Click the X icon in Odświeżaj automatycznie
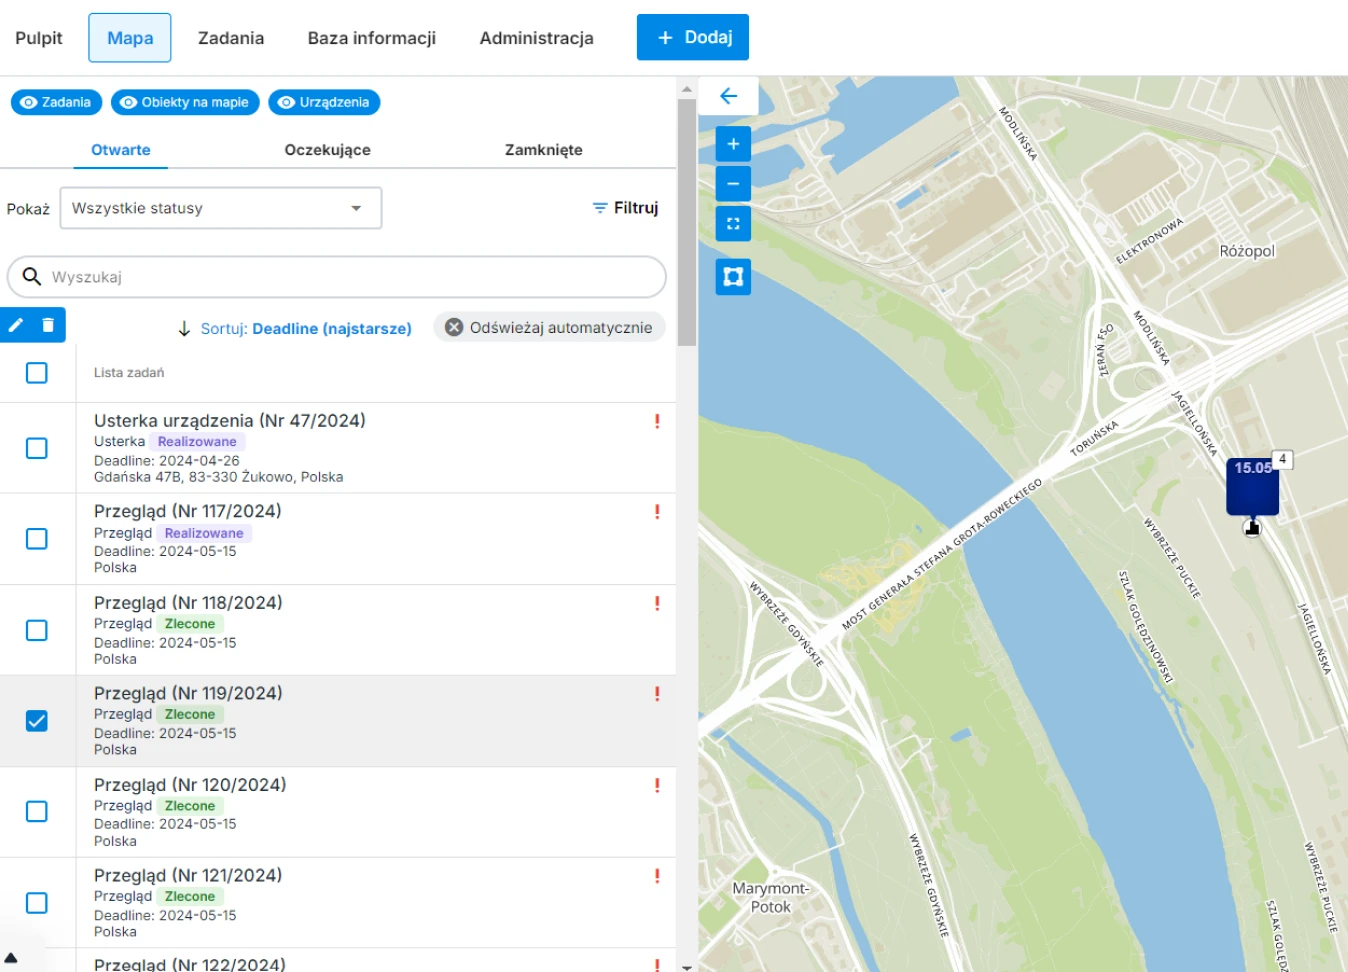This screenshot has height=972, width=1348. (454, 327)
